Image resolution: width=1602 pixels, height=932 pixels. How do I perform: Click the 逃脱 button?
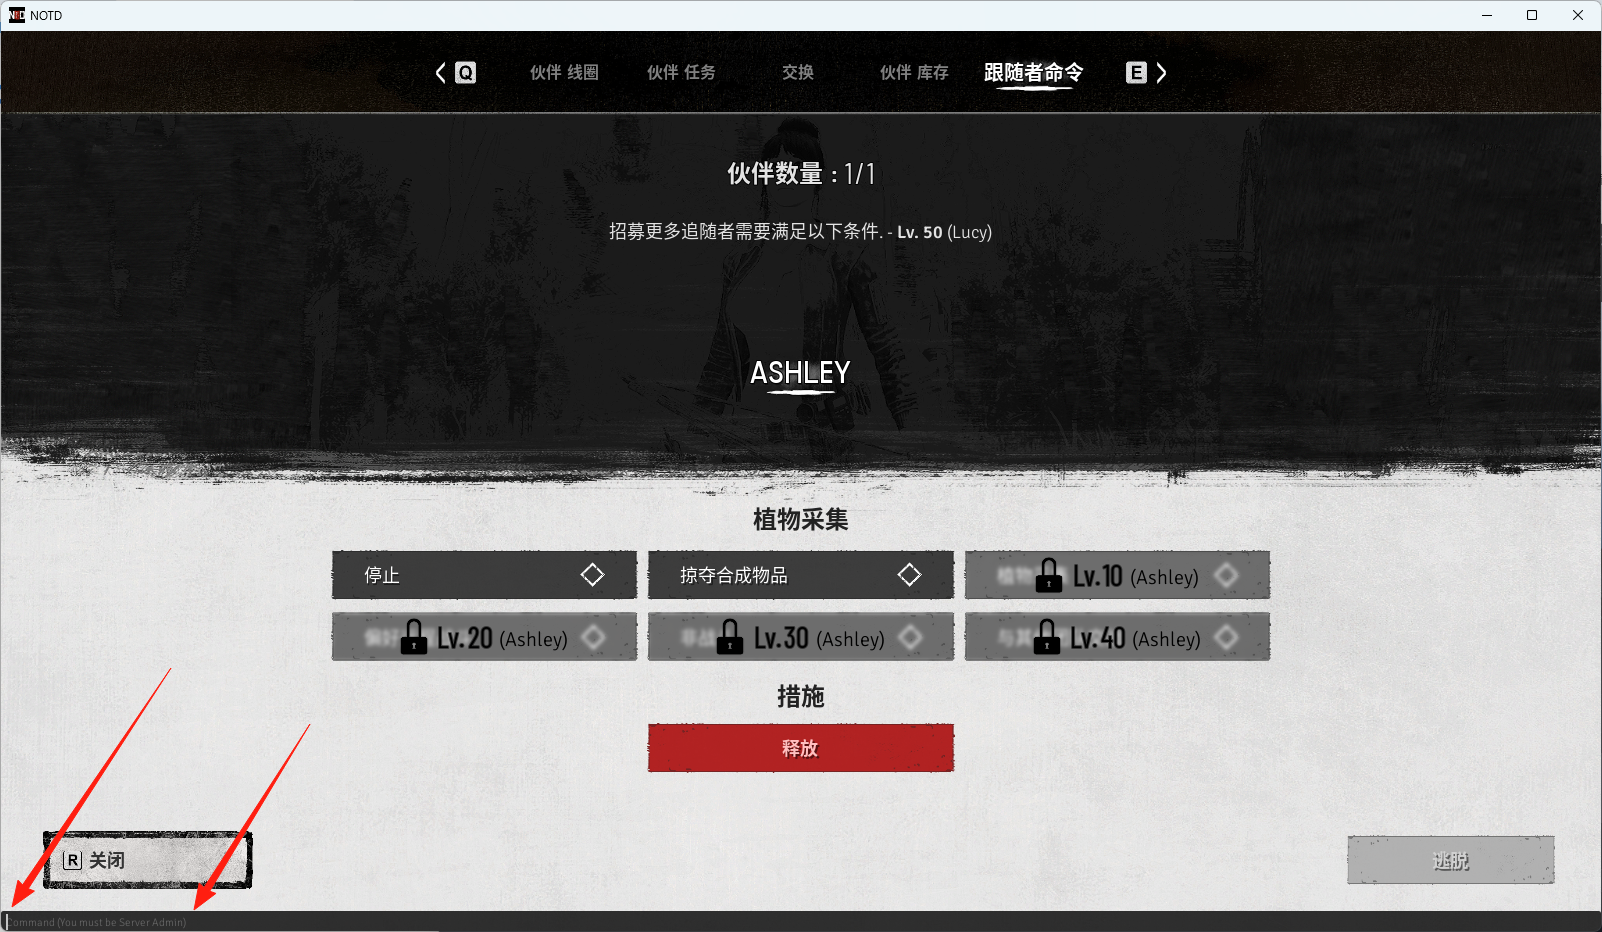(x=1451, y=860)
